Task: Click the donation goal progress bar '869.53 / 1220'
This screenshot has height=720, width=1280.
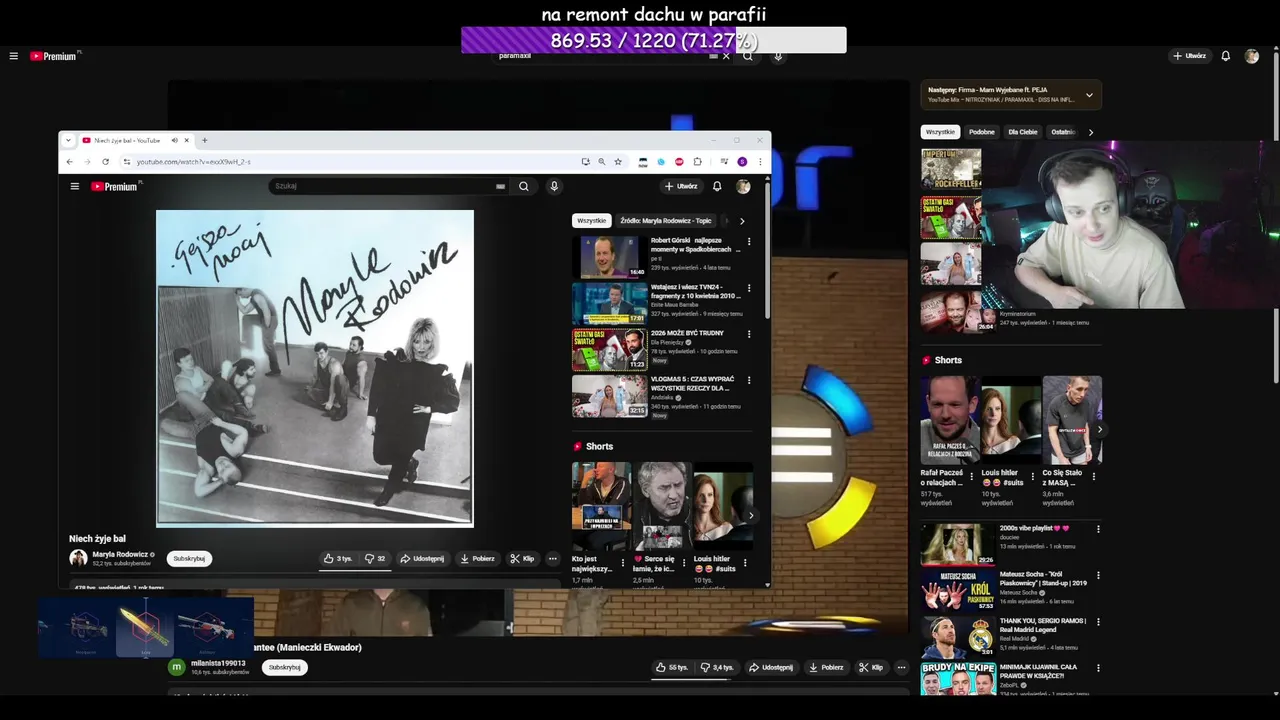Action: pyautogui.click(x=653, y=40)
